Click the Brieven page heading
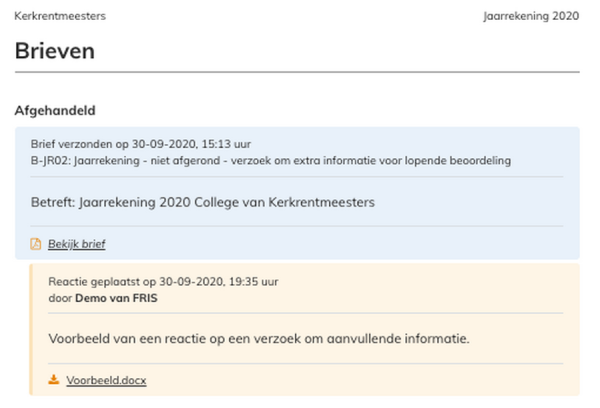 click(x=61, y=51)
